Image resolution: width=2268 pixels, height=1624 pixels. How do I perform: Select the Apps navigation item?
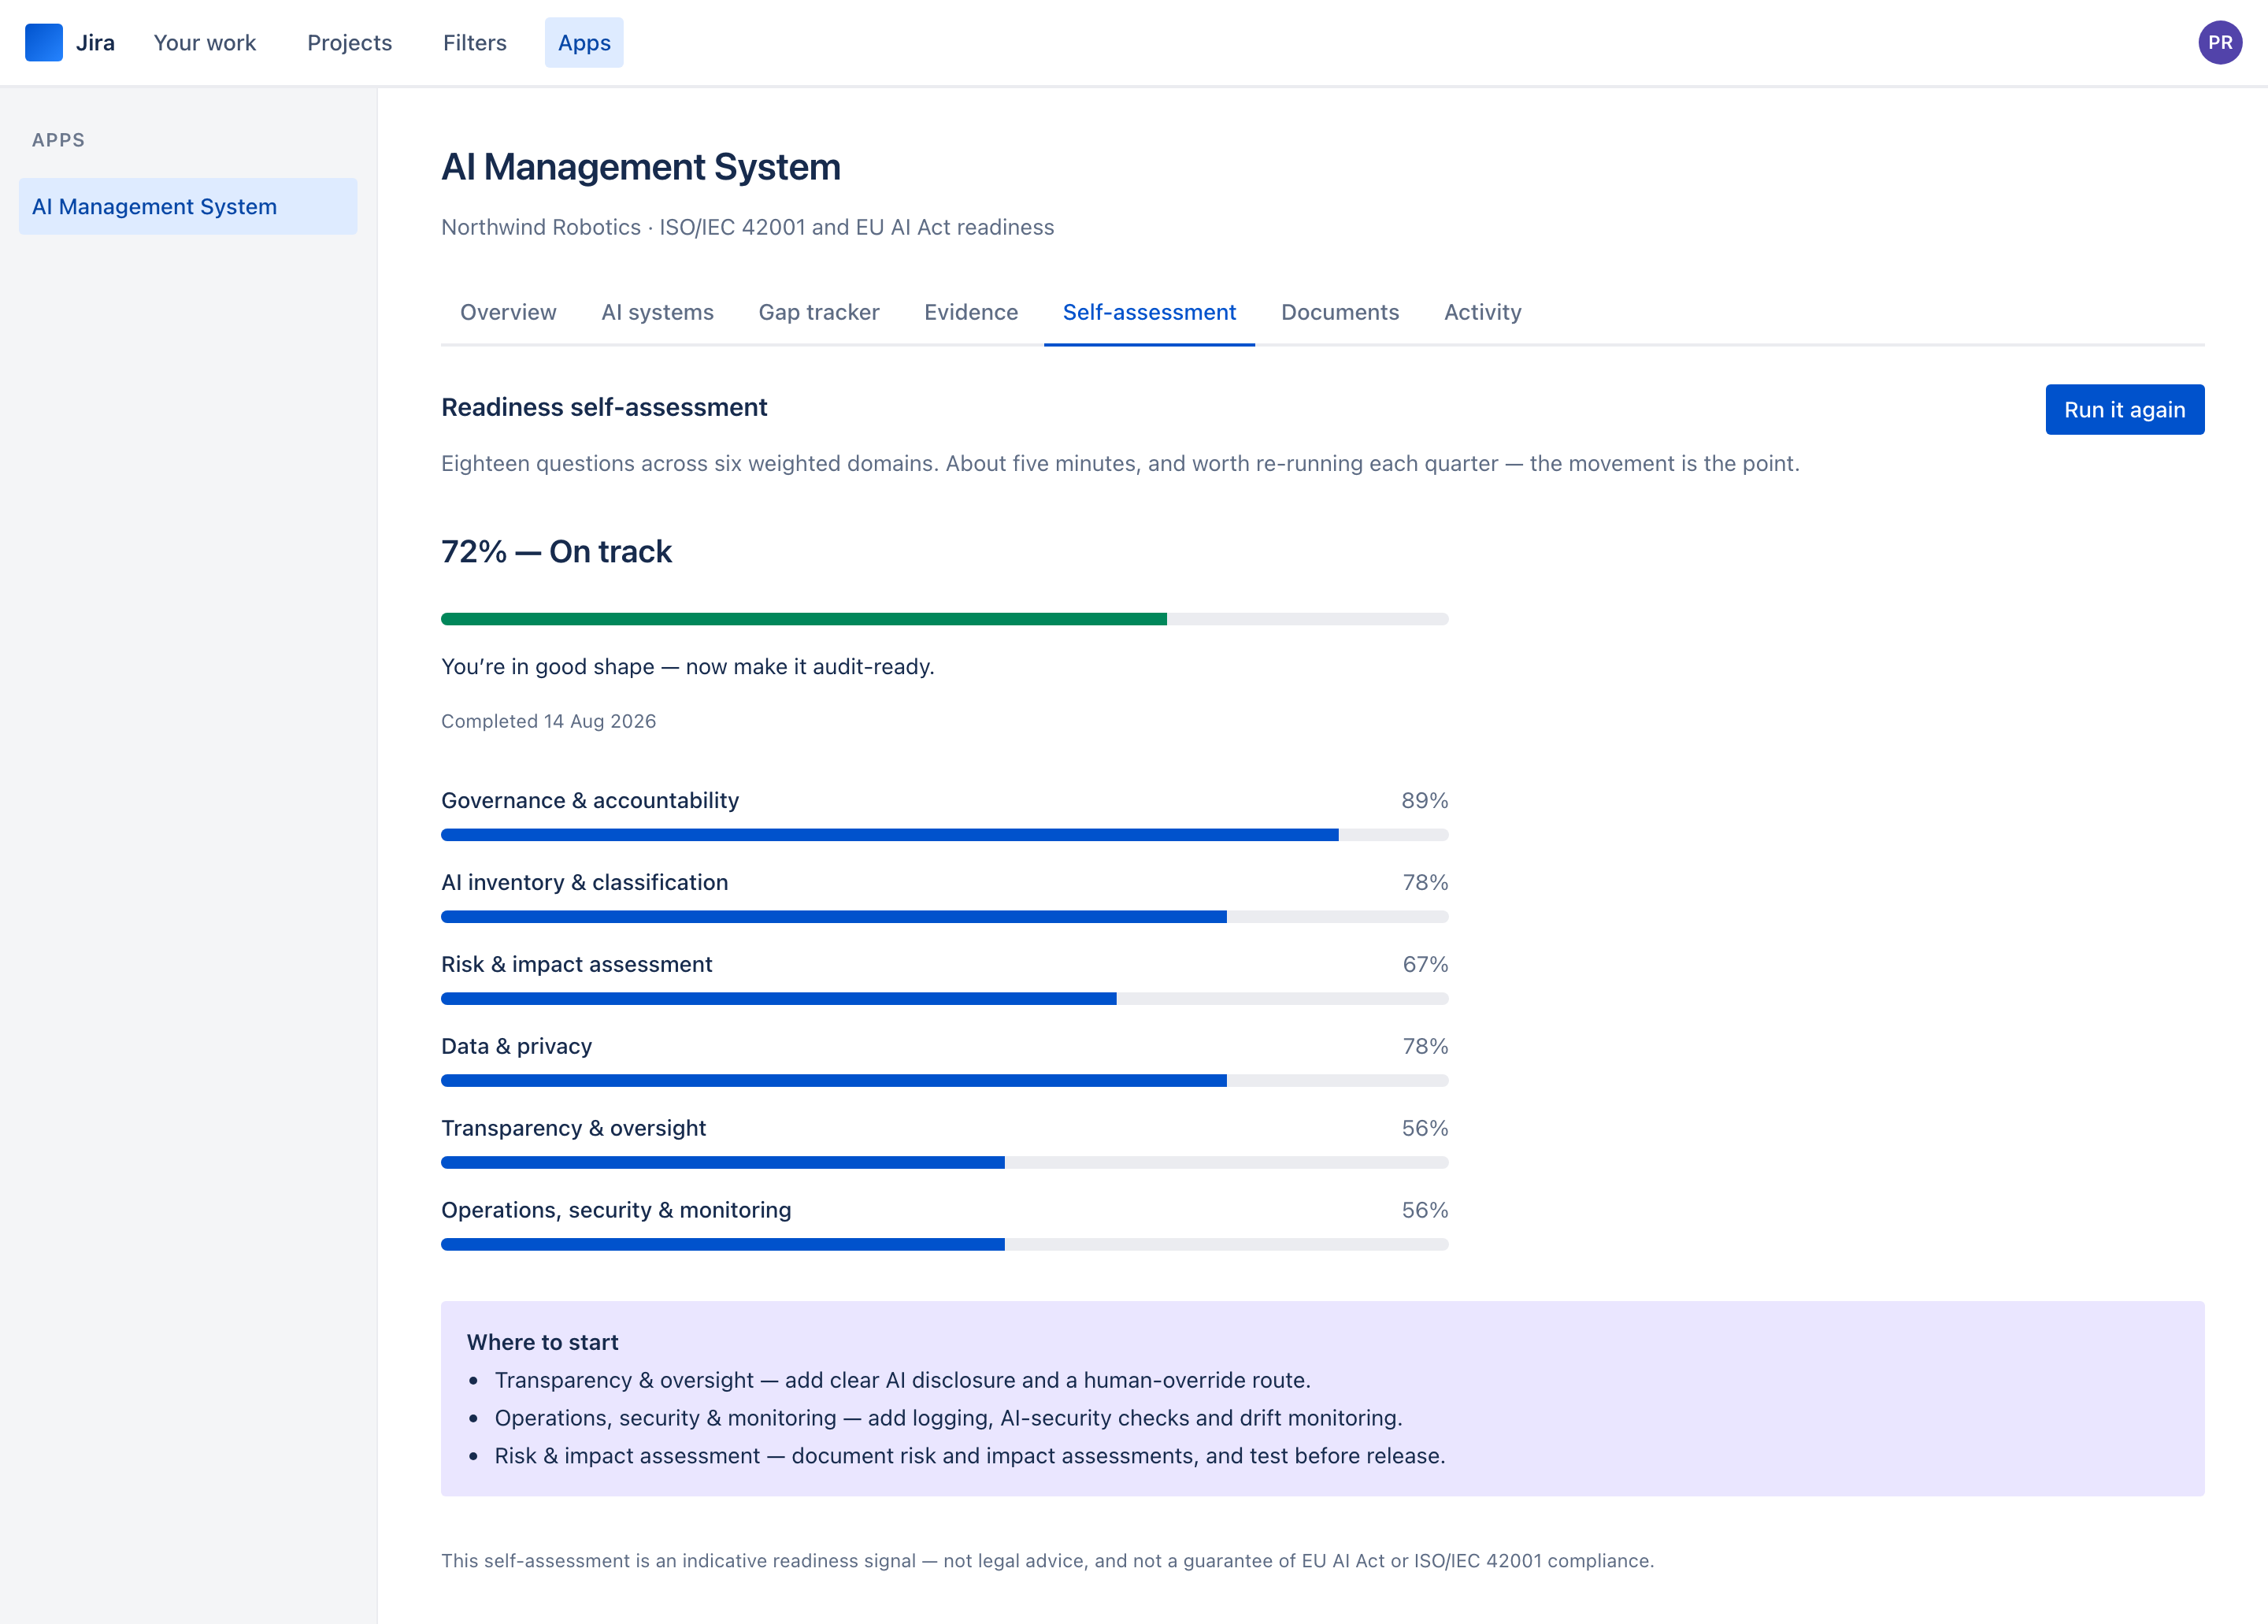584,43
